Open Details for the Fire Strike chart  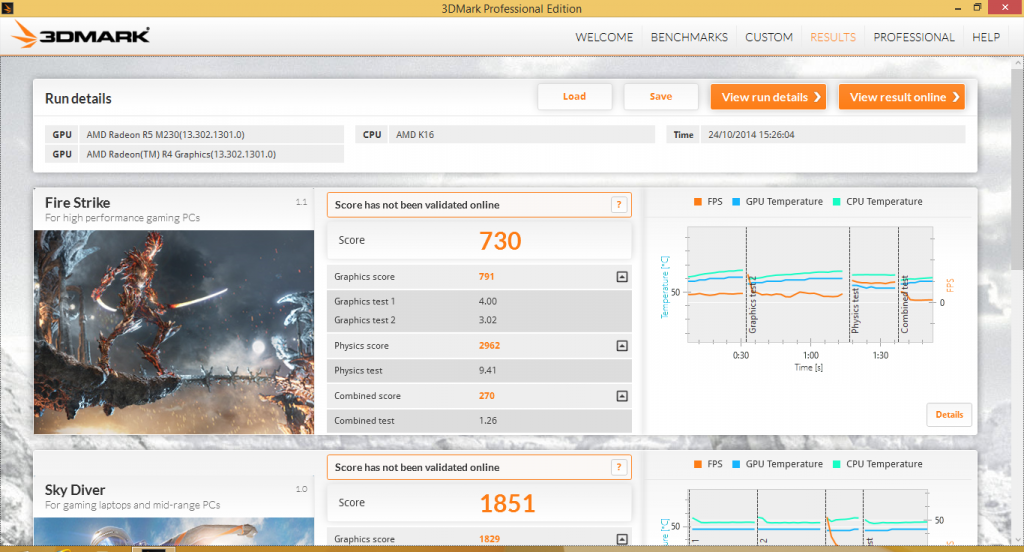tap(948, 414)
